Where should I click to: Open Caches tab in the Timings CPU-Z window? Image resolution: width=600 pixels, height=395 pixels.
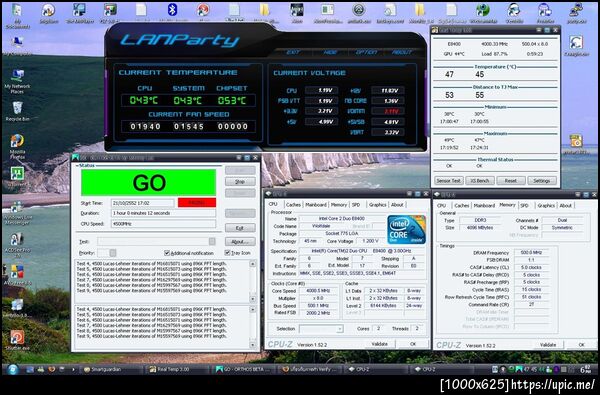tap(461, 206)
